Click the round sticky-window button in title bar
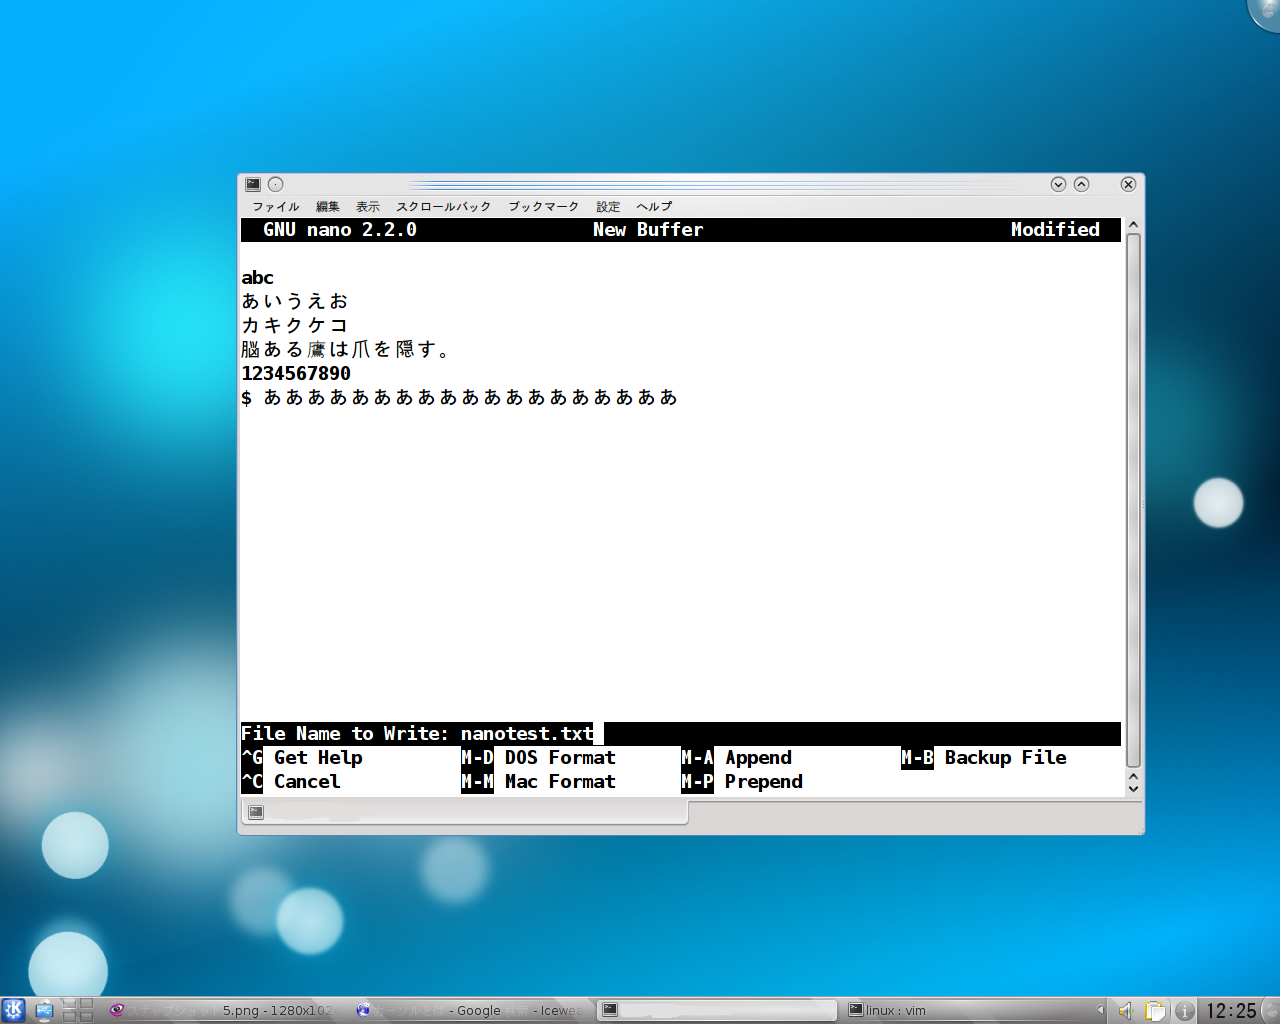 click(276, 184)
